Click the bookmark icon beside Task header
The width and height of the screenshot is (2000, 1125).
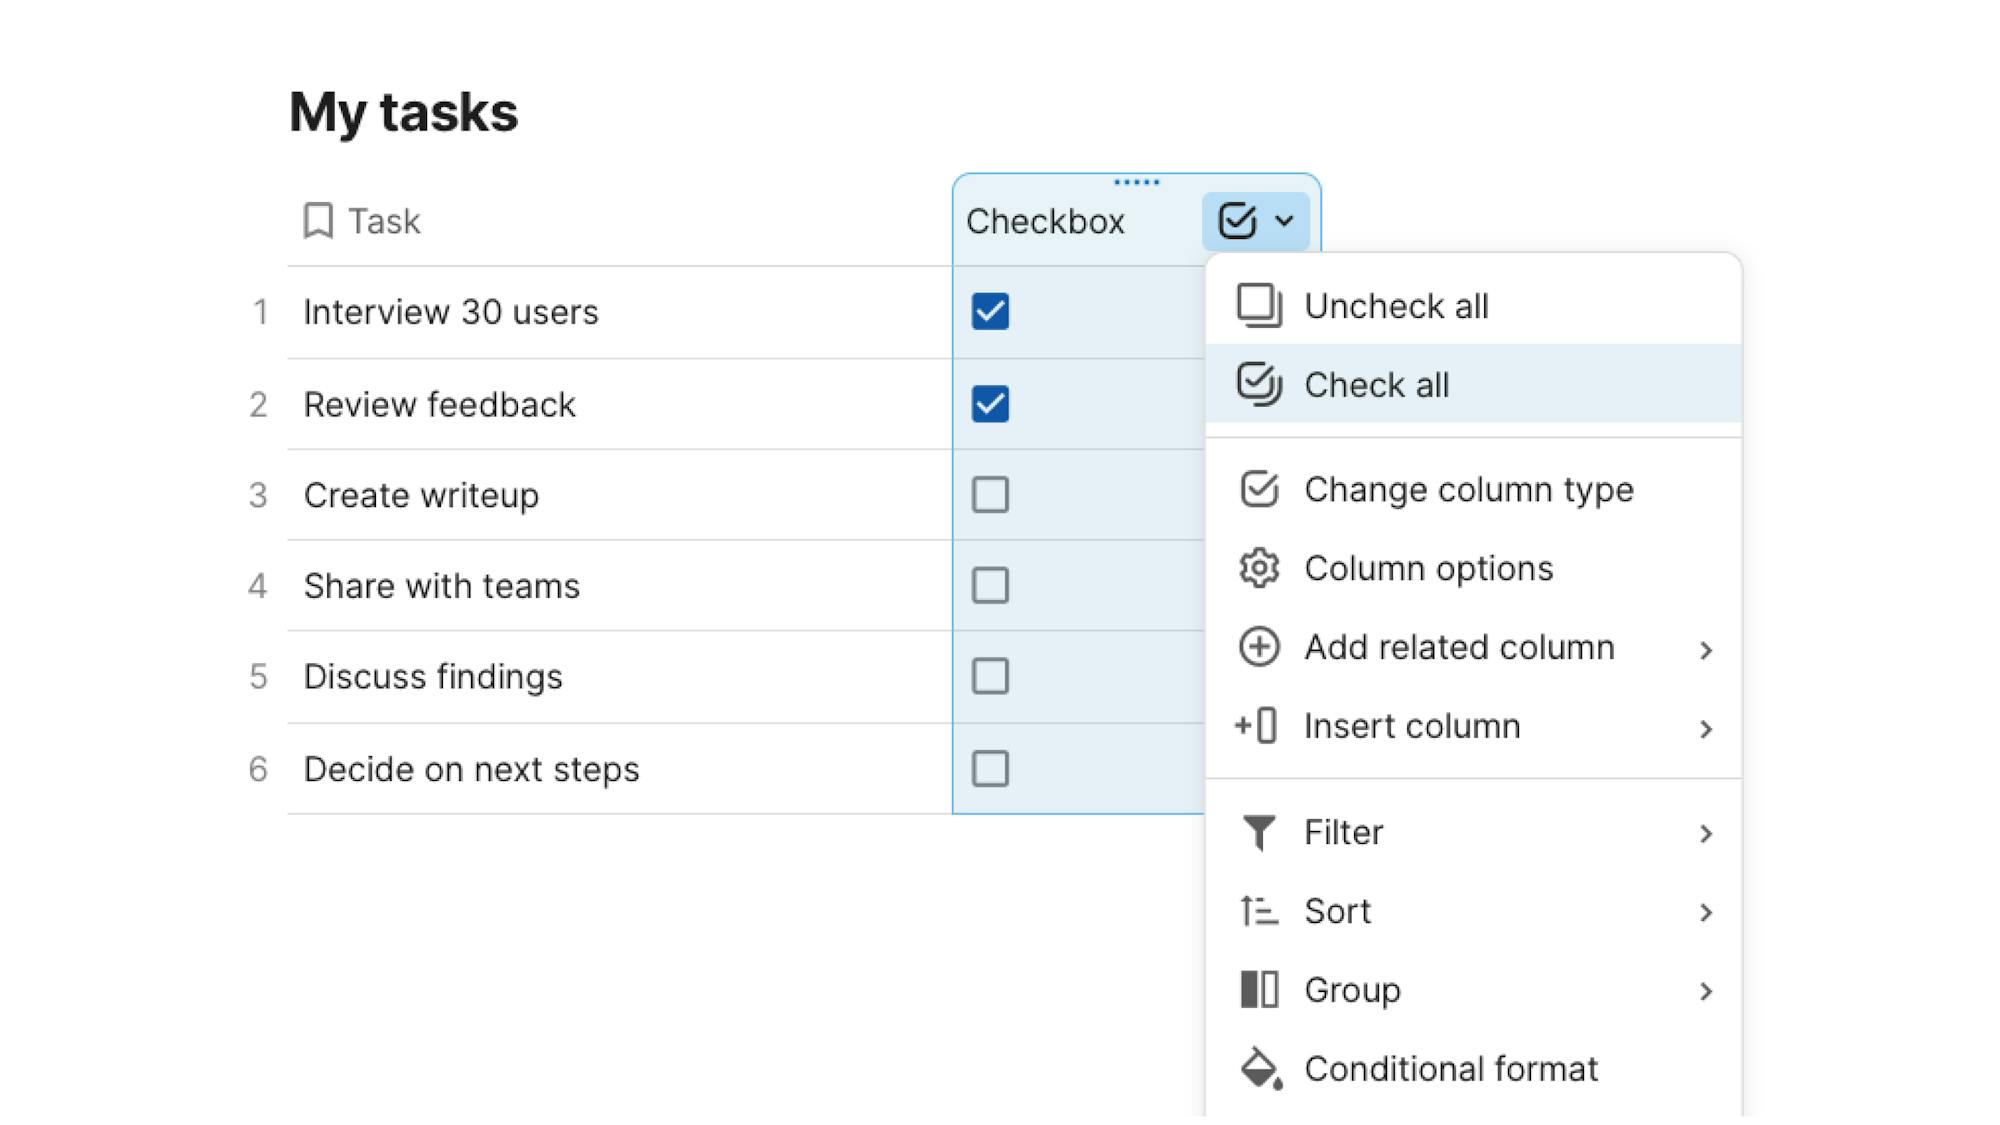pos(318,221)
